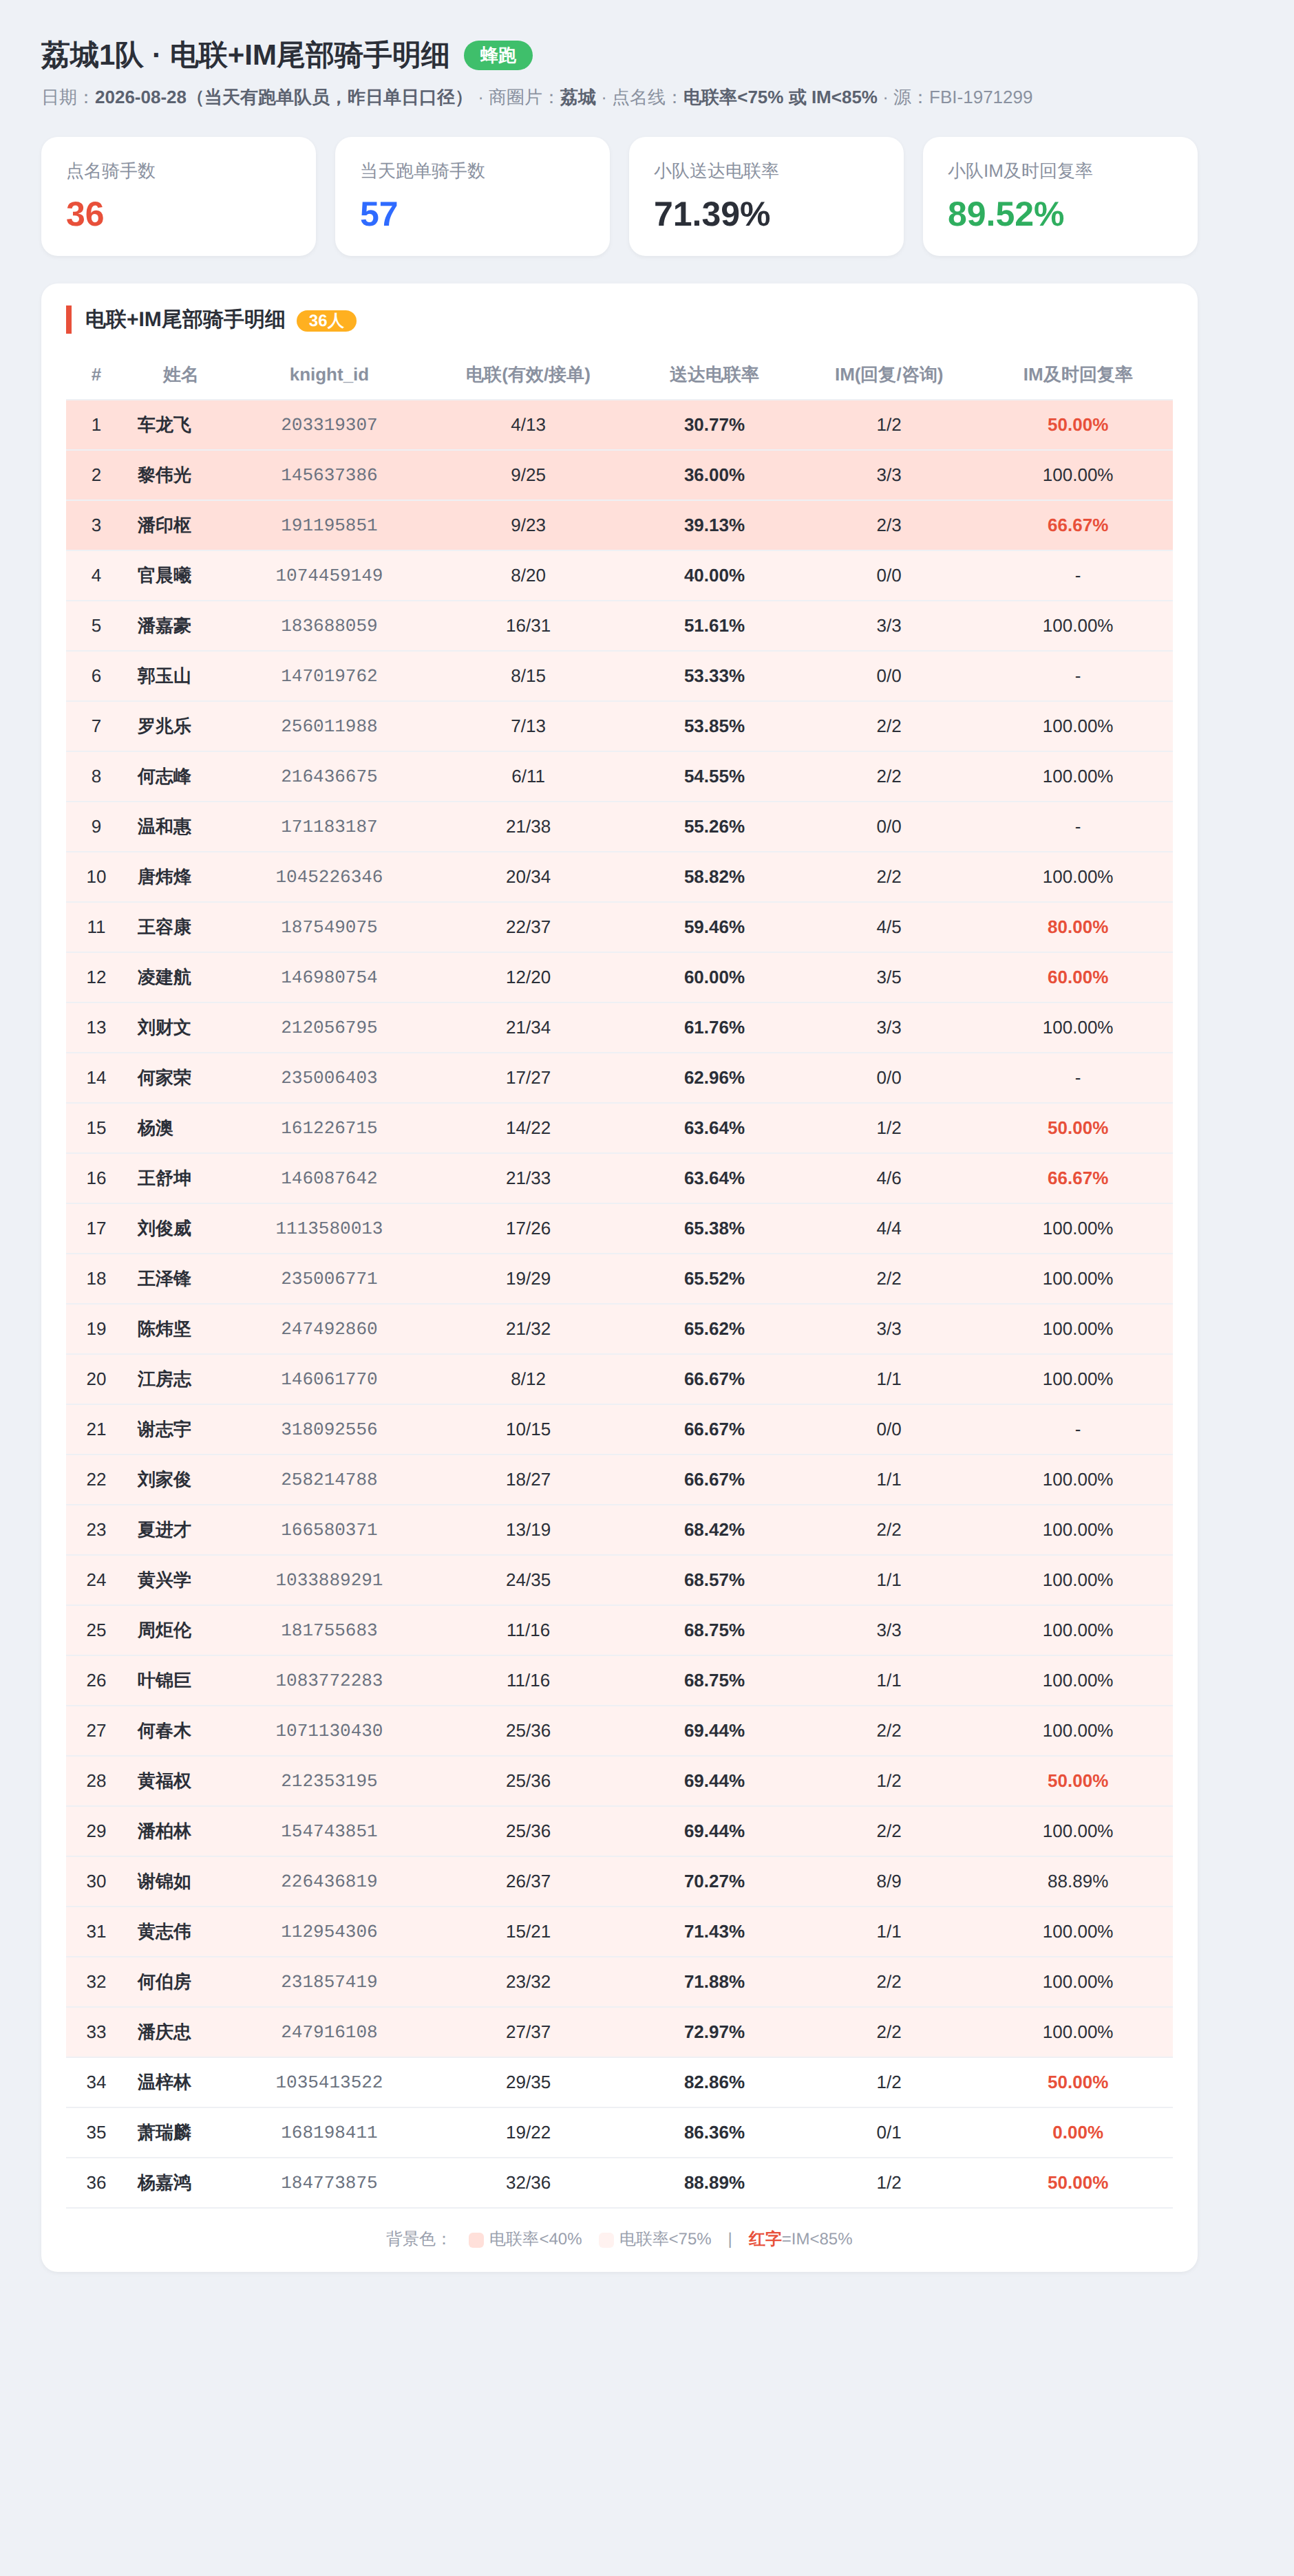Click the 电联(有效/接单) column header

pos(528,375)
